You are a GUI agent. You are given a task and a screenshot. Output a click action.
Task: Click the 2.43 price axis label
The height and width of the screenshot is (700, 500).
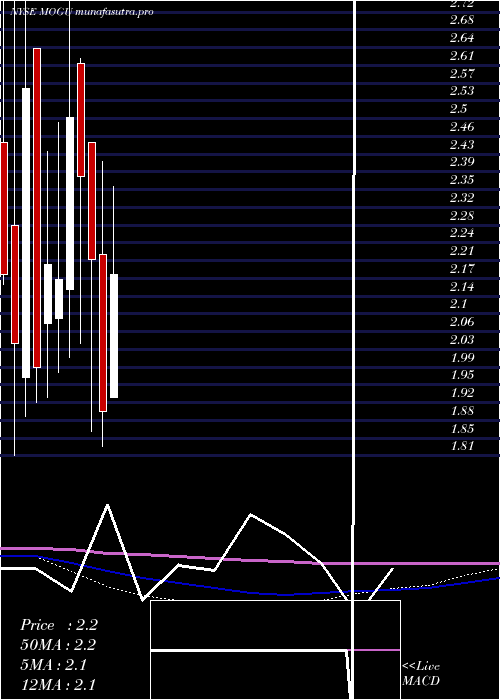click(x=462, y=145)
